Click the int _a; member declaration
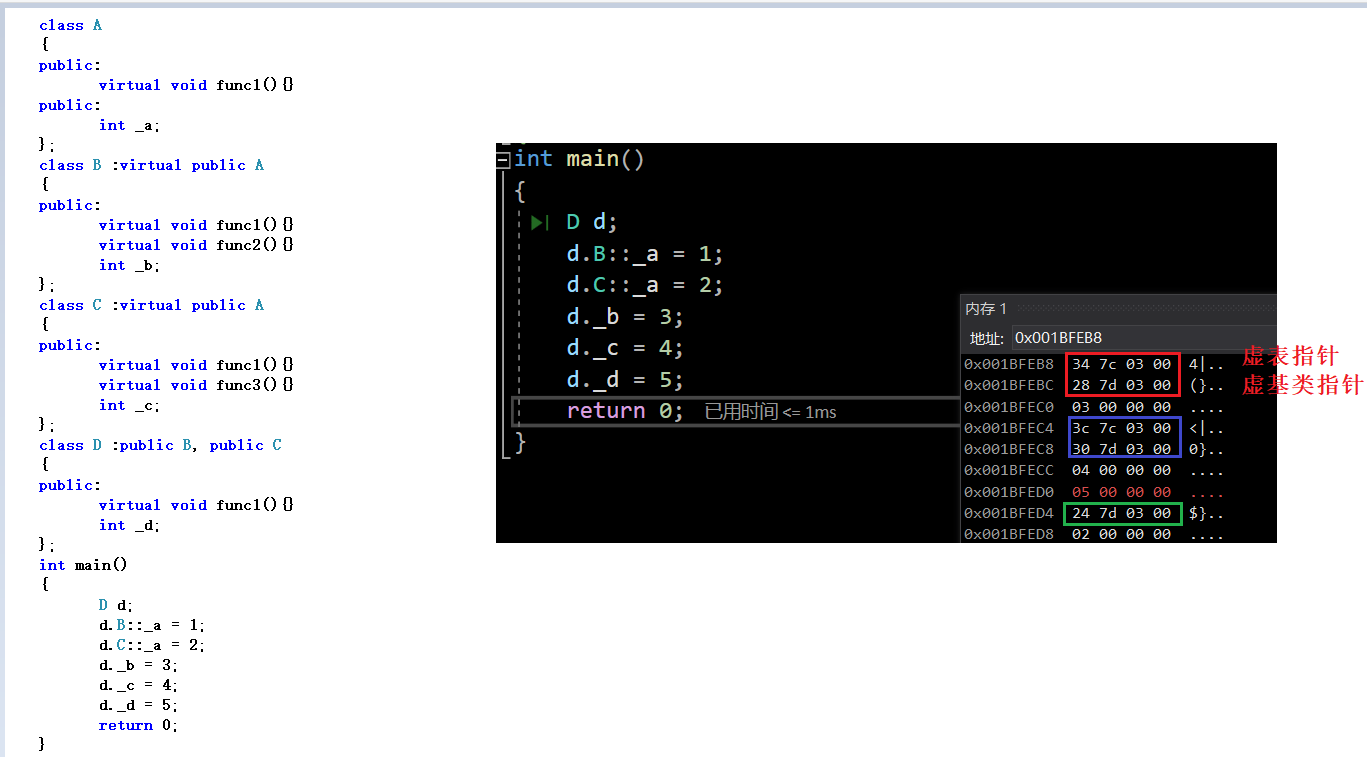Screen dimensions: 1367x757 tap(129, 125)
